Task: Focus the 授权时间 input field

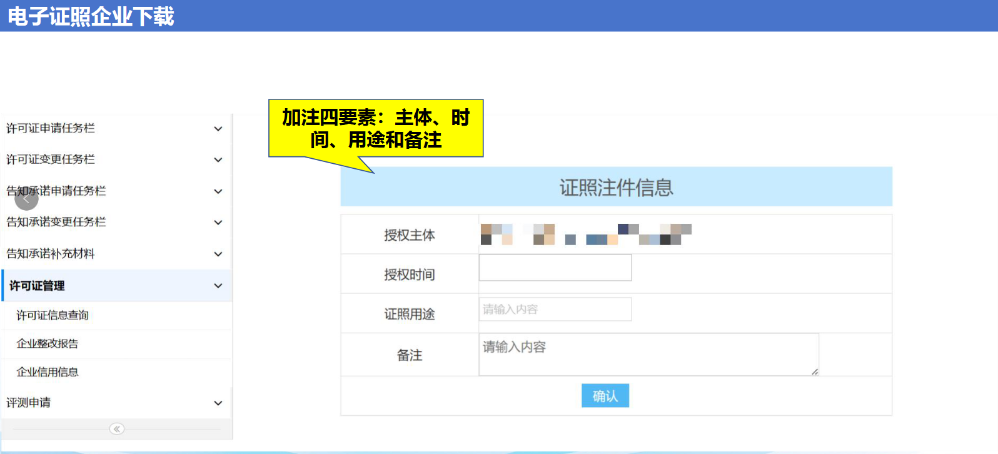Action: click(x=555, y=268)
